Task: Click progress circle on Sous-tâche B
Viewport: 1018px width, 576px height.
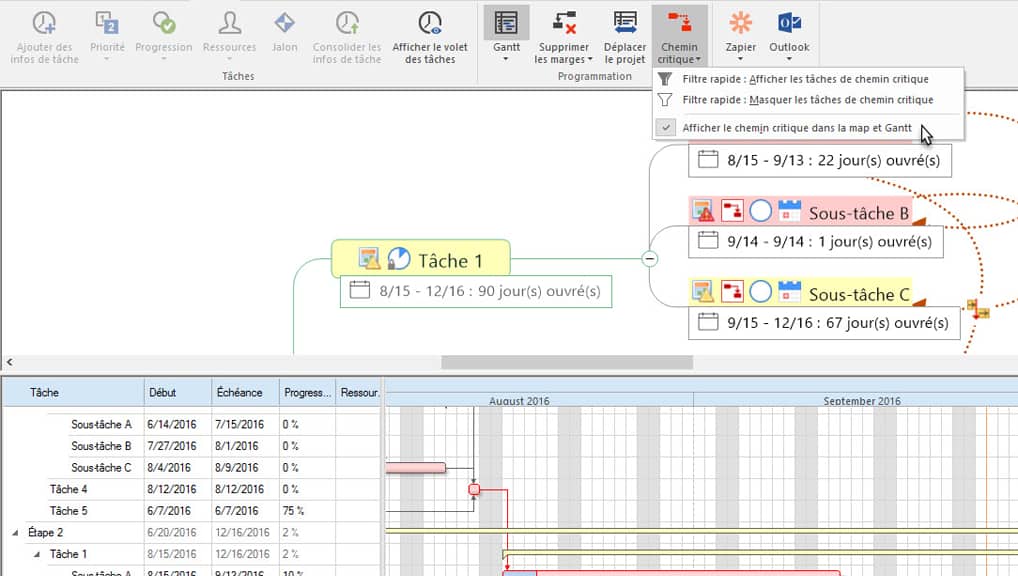Action: pos(760,211)
